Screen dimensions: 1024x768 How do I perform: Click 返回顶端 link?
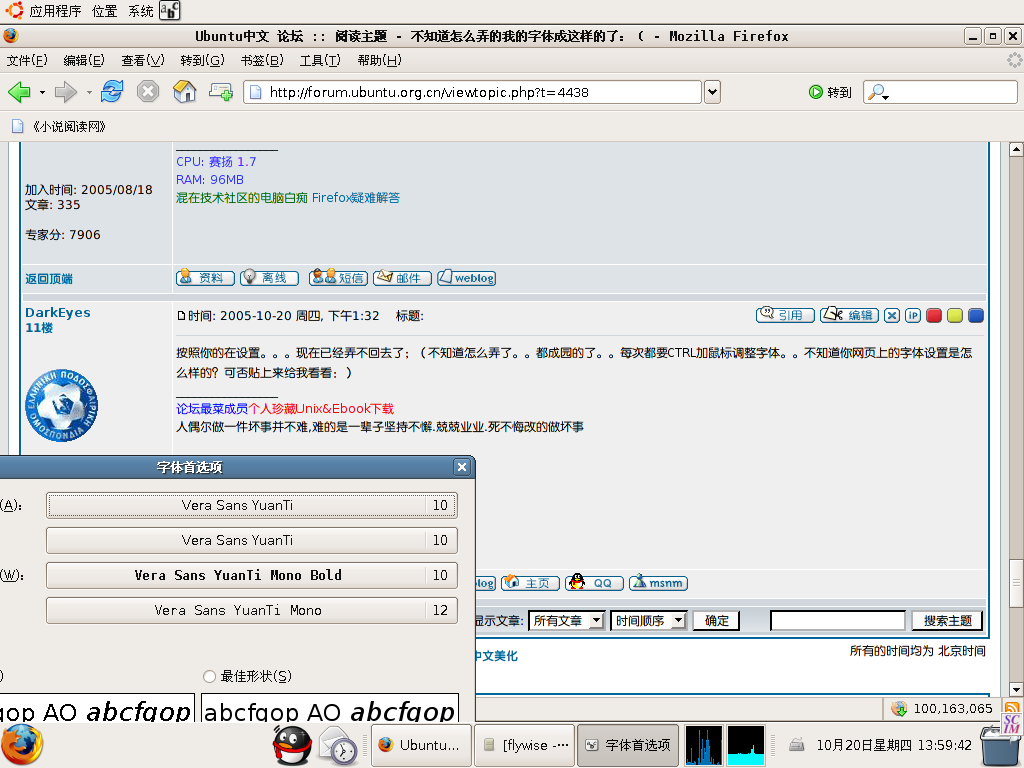click(49, 279)
